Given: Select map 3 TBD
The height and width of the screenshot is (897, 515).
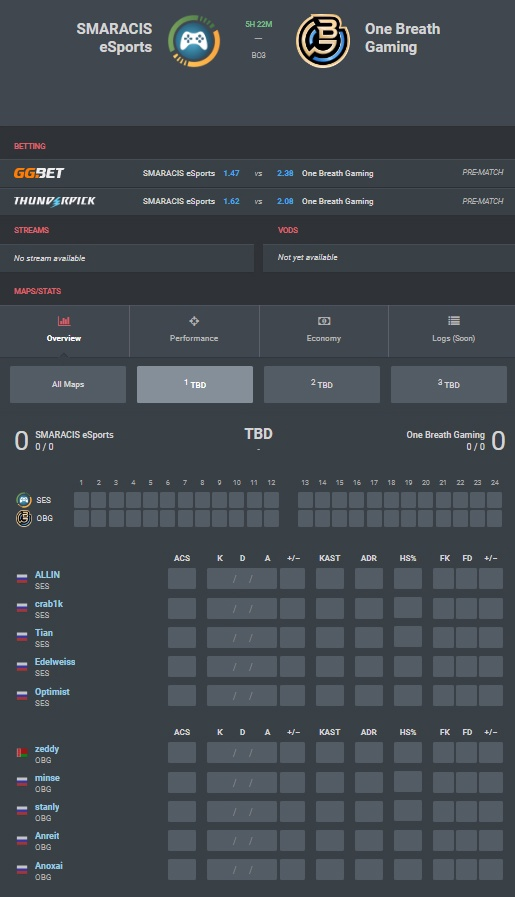Looking at the screenshot, I should click(449, 384).
